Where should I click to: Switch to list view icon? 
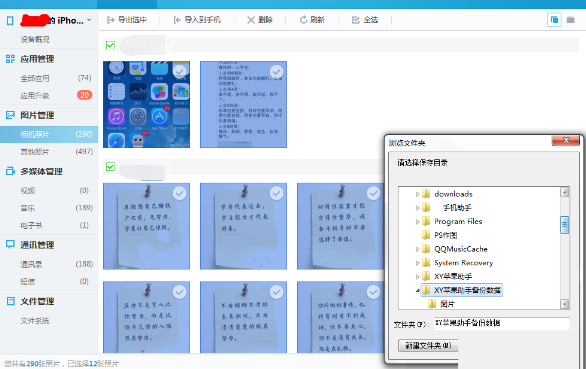(x=570, y=20)
